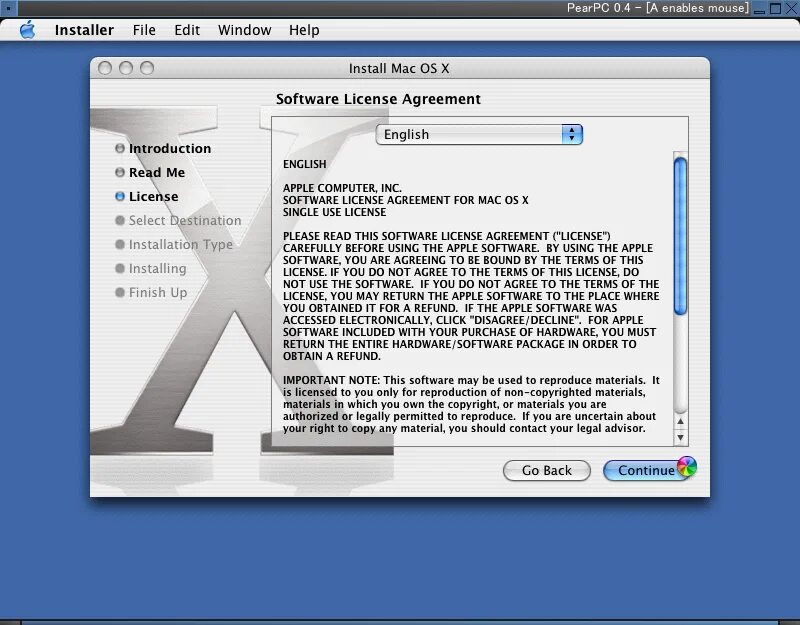
Task: Click the Install Mac OS X window title
Action: (399, 68)
